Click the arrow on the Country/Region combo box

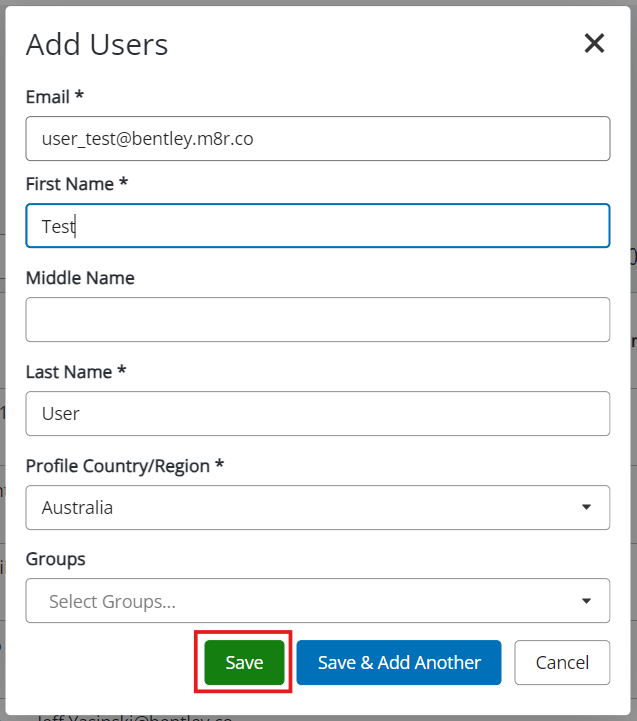coord(587,507)
